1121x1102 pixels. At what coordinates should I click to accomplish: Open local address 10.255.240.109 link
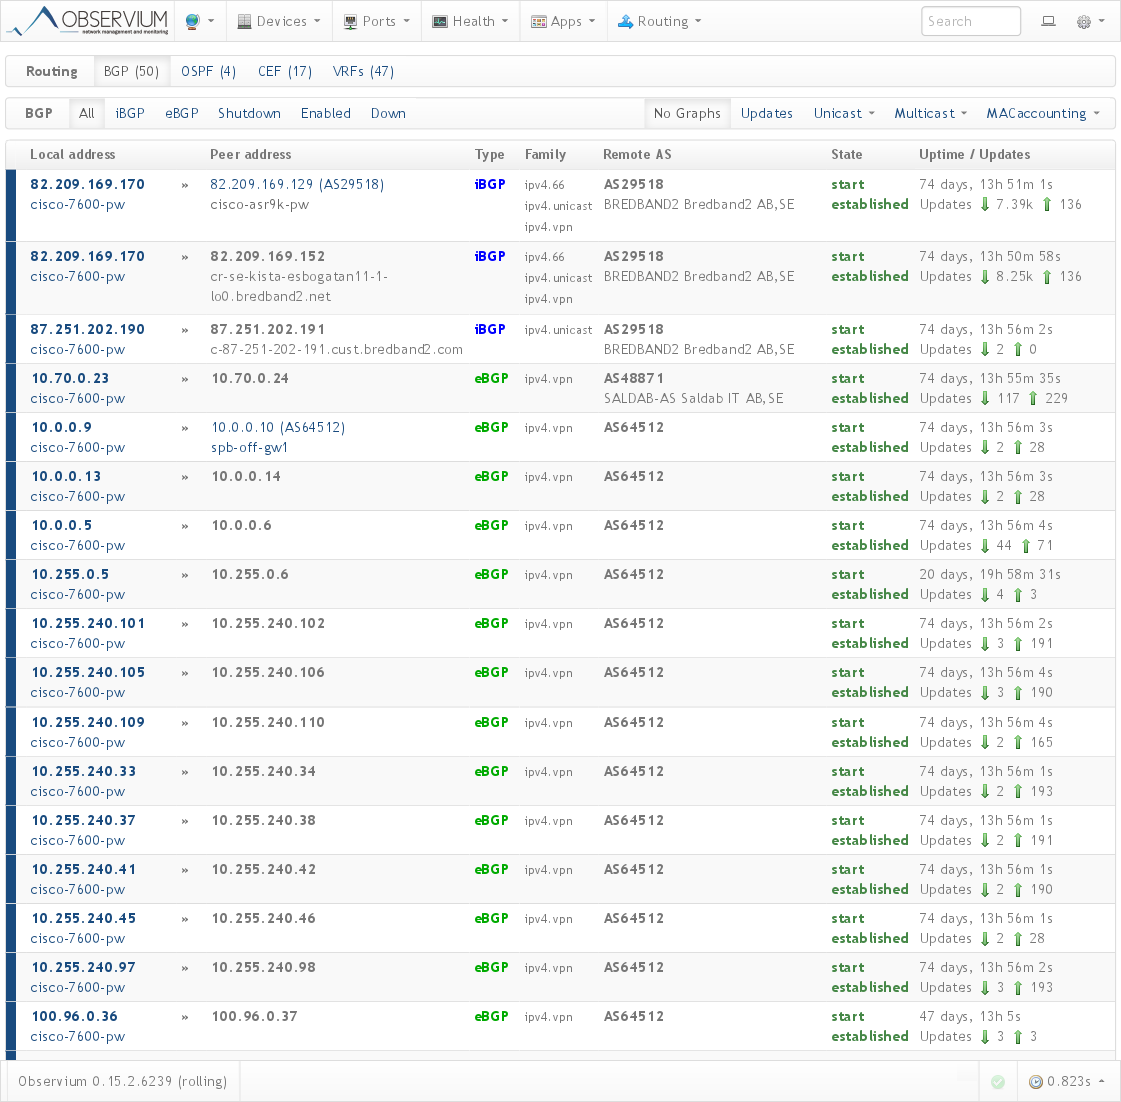88,722
